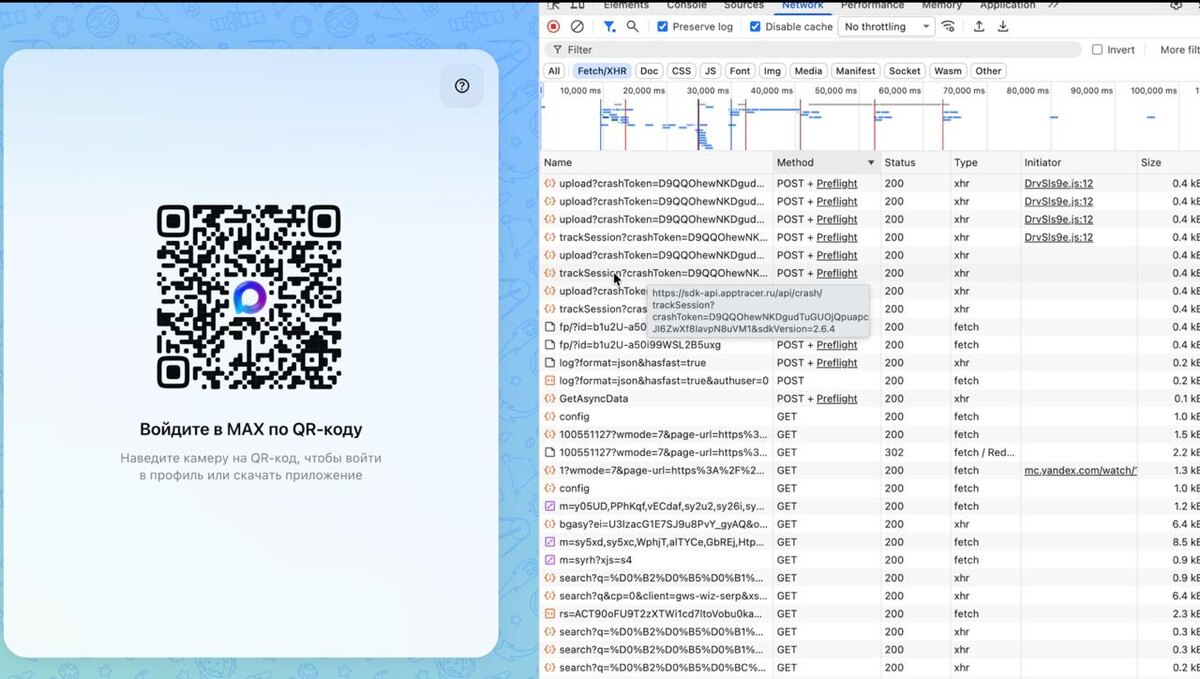The image size is (1200, 679).
Task: Switch to the Application tab
Action: (x=1007, y=5)
